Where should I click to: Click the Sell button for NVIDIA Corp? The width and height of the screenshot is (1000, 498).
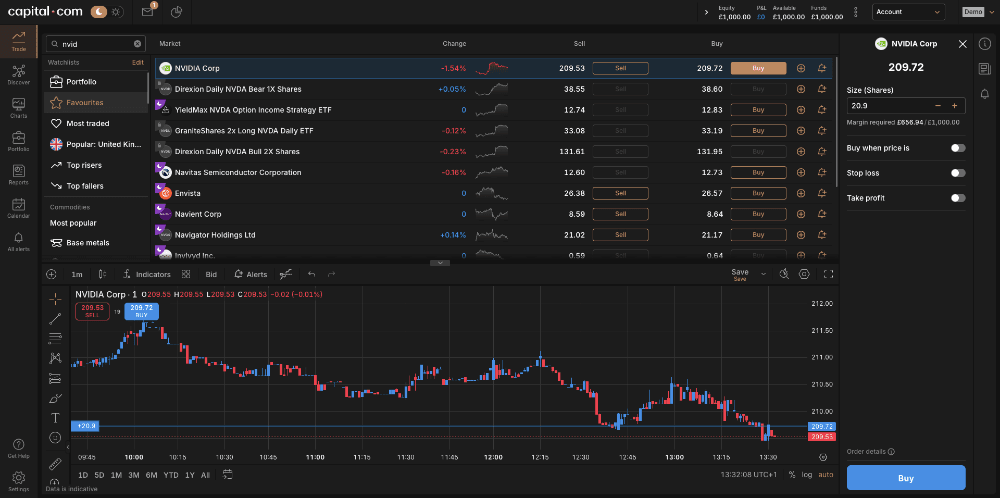point(621,68)
